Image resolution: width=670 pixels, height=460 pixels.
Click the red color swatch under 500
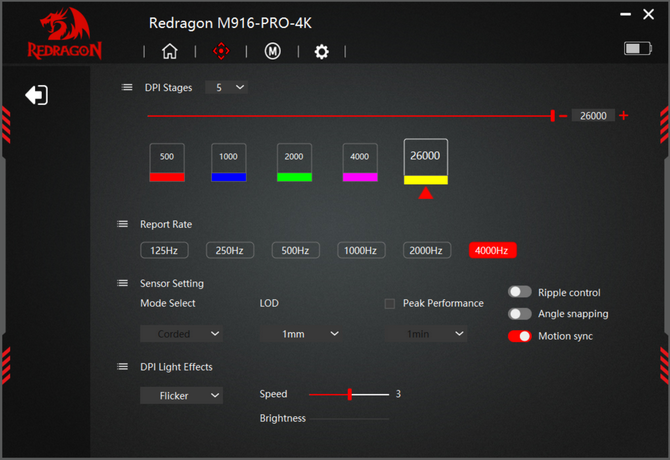[x=167, y=177]
